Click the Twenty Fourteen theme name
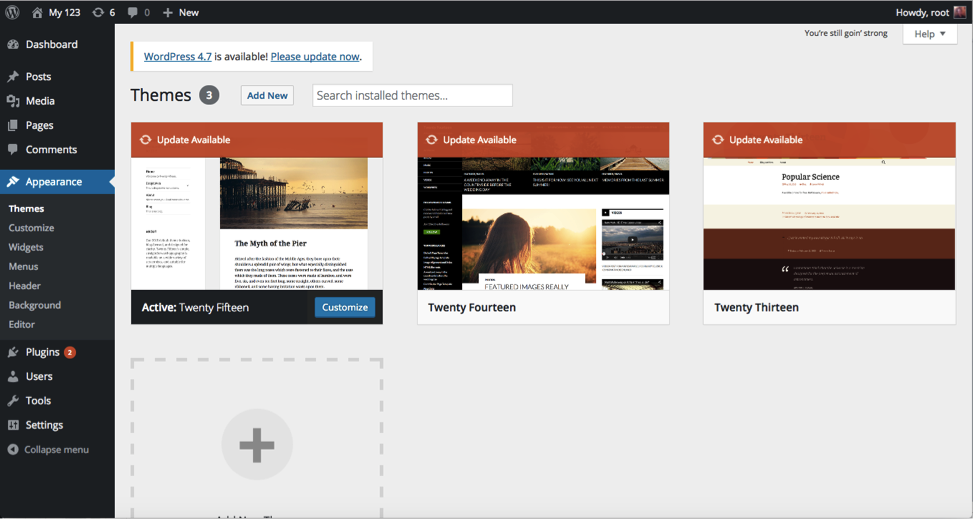Screen dimensions: 973x519 click(472, 307)
